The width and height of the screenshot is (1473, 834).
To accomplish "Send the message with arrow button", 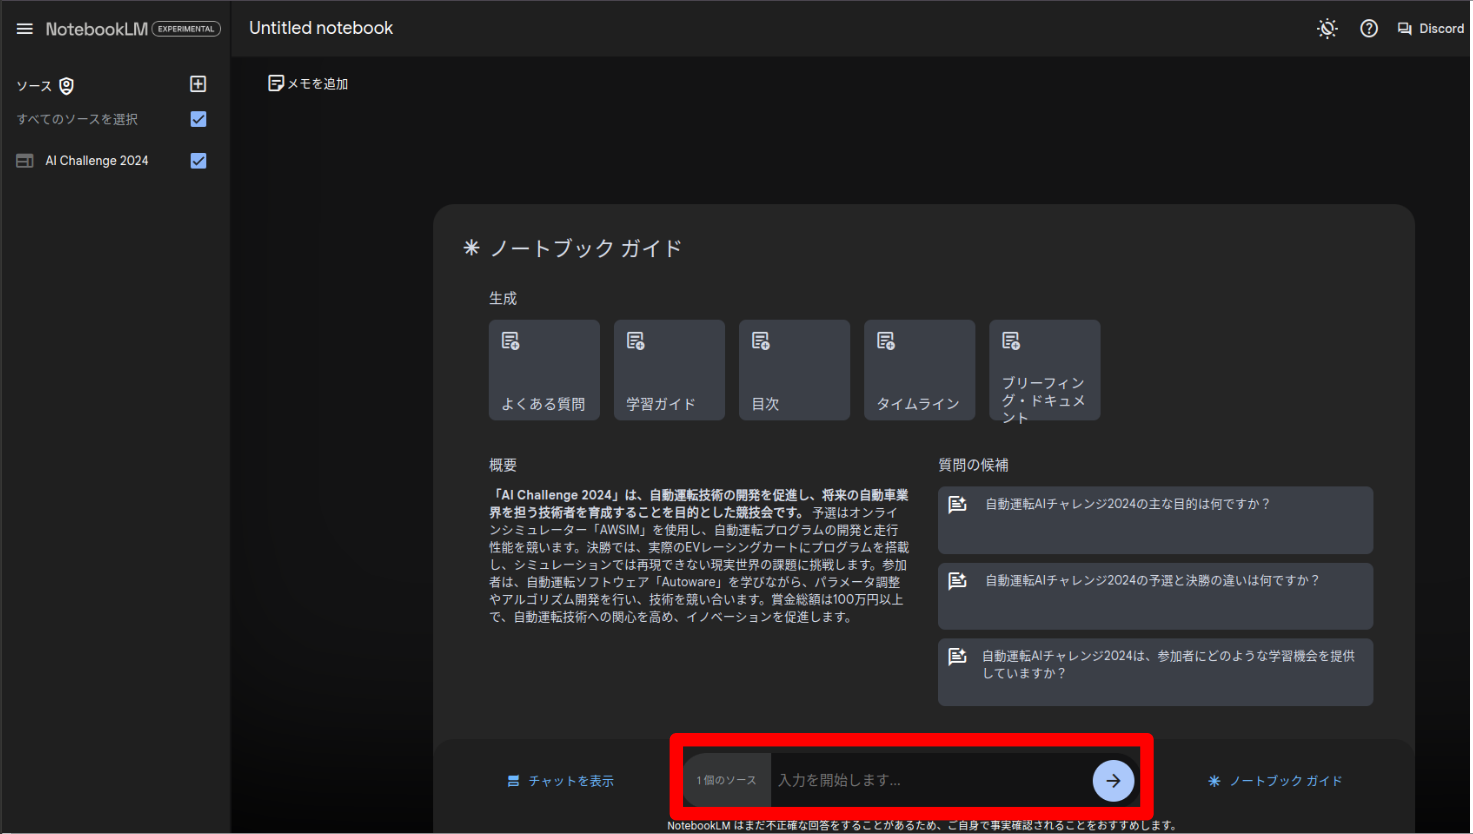I will (x=1113, y=781).
